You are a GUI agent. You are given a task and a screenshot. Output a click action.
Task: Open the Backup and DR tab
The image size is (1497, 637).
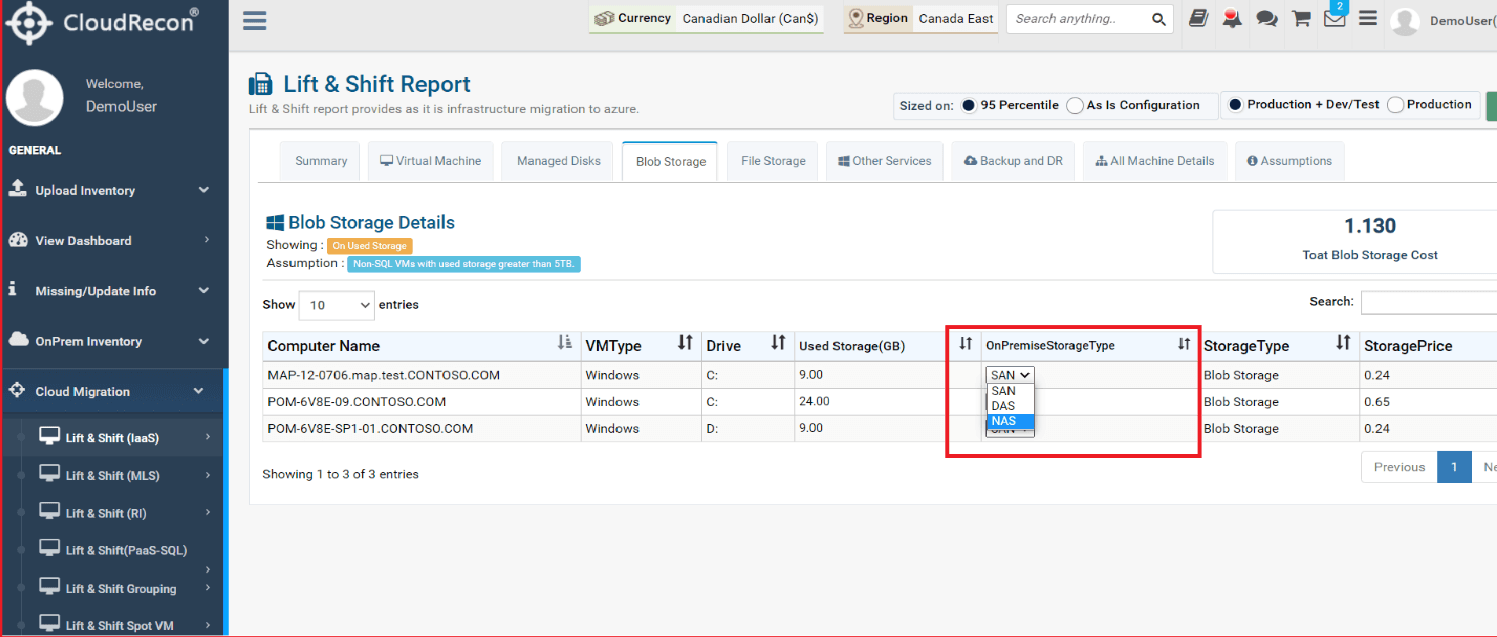coord(1013,161)
